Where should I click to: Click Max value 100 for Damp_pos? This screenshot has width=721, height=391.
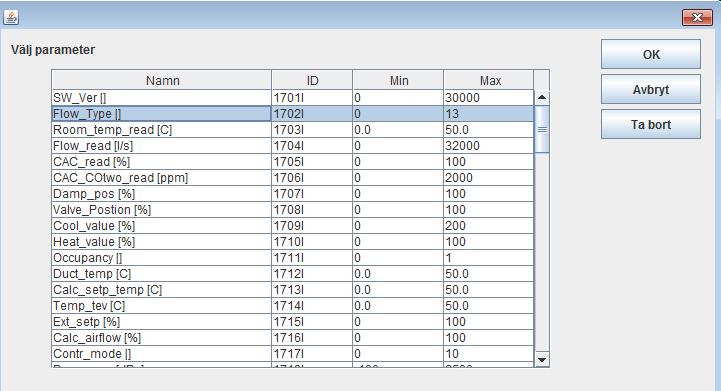tap(489, 194)
